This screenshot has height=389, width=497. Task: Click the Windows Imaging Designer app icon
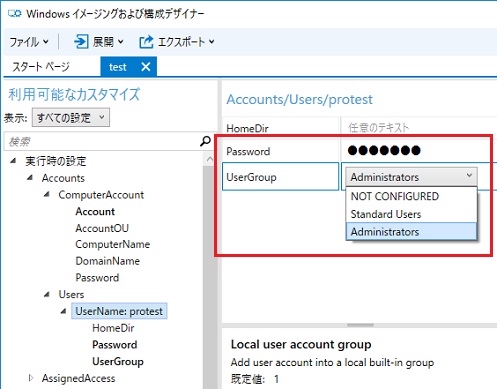[14, 14]
